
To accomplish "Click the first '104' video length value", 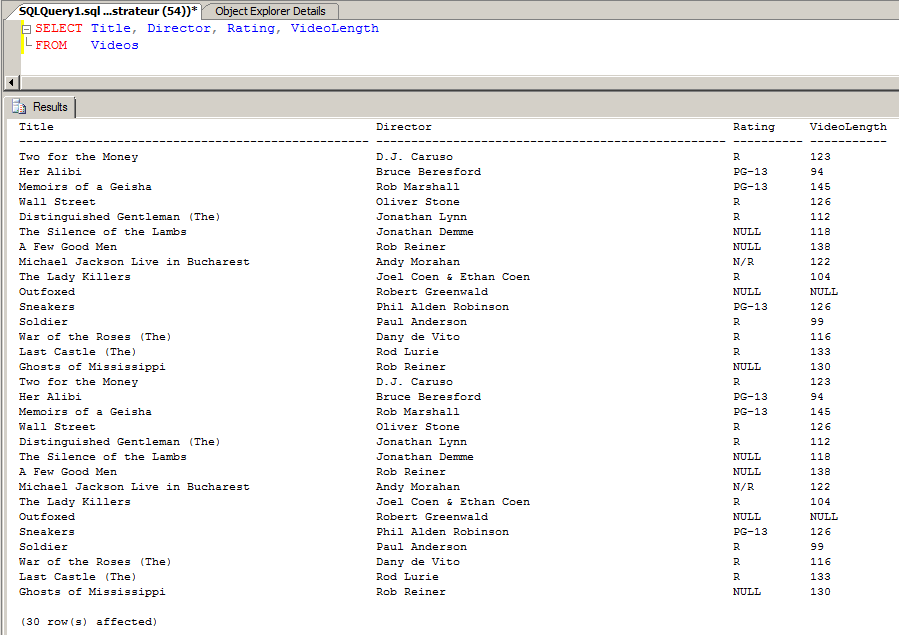I will 820,276.
